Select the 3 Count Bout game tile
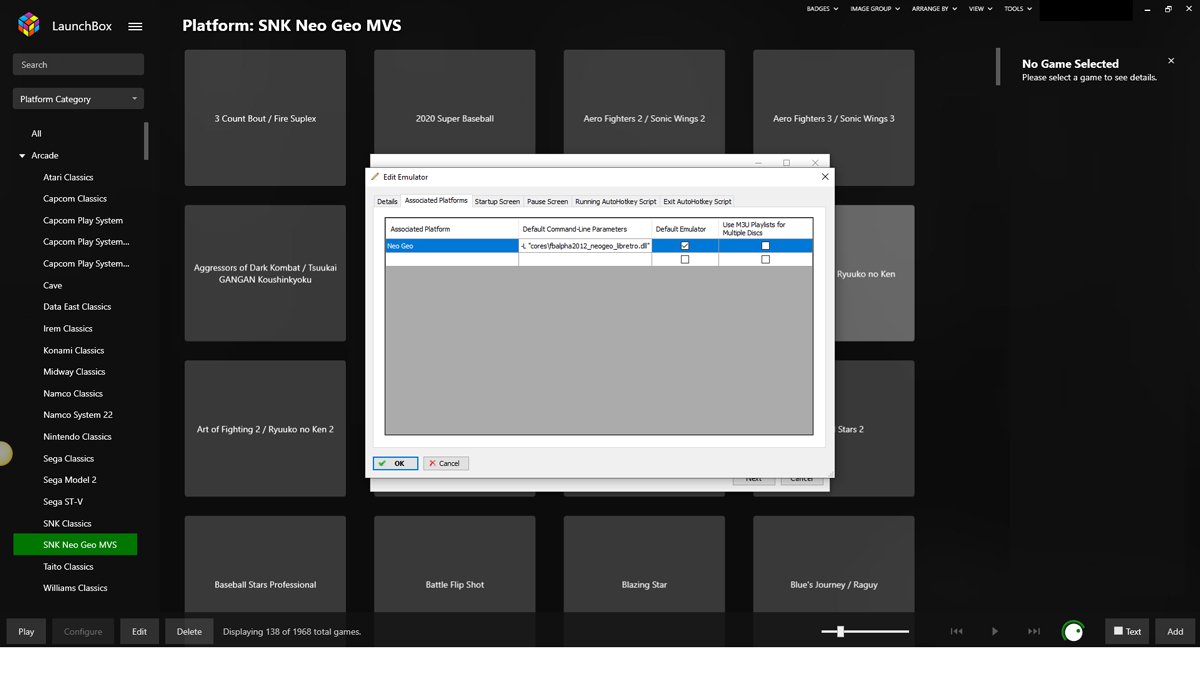The width and height of the screenshot is (1200, 675). click(265, 118)
